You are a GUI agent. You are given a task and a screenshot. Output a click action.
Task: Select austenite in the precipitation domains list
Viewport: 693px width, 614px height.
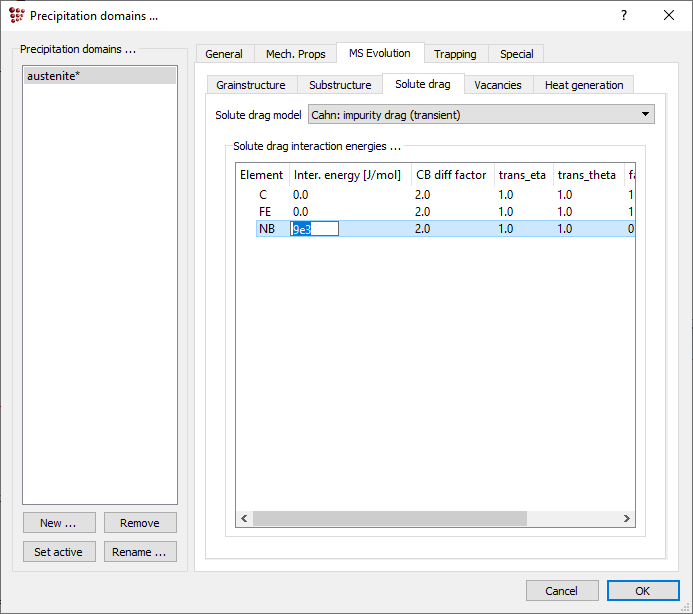pyautogui.click(x=99, y=76)
